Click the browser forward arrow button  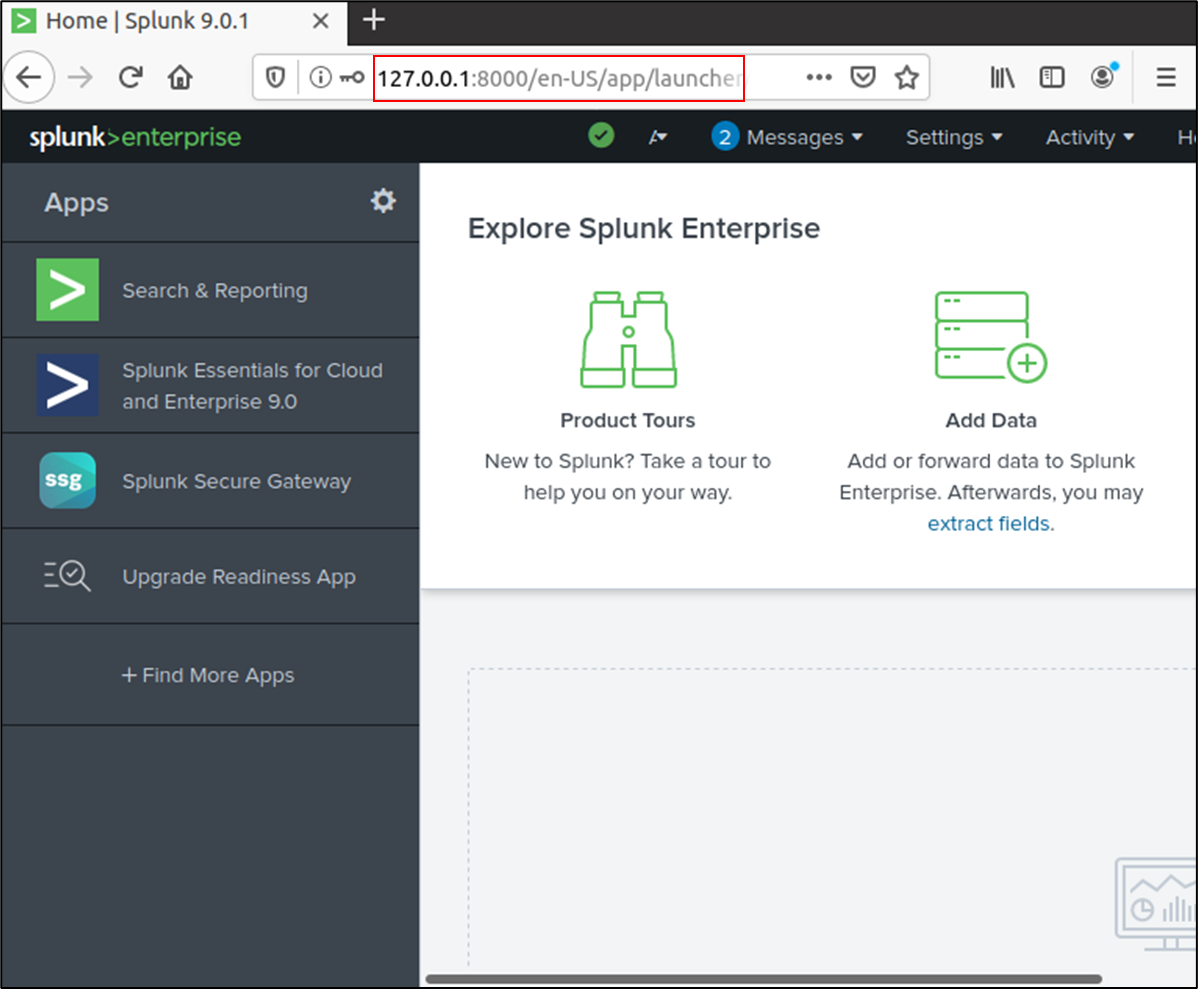click(x=79, y=77)
